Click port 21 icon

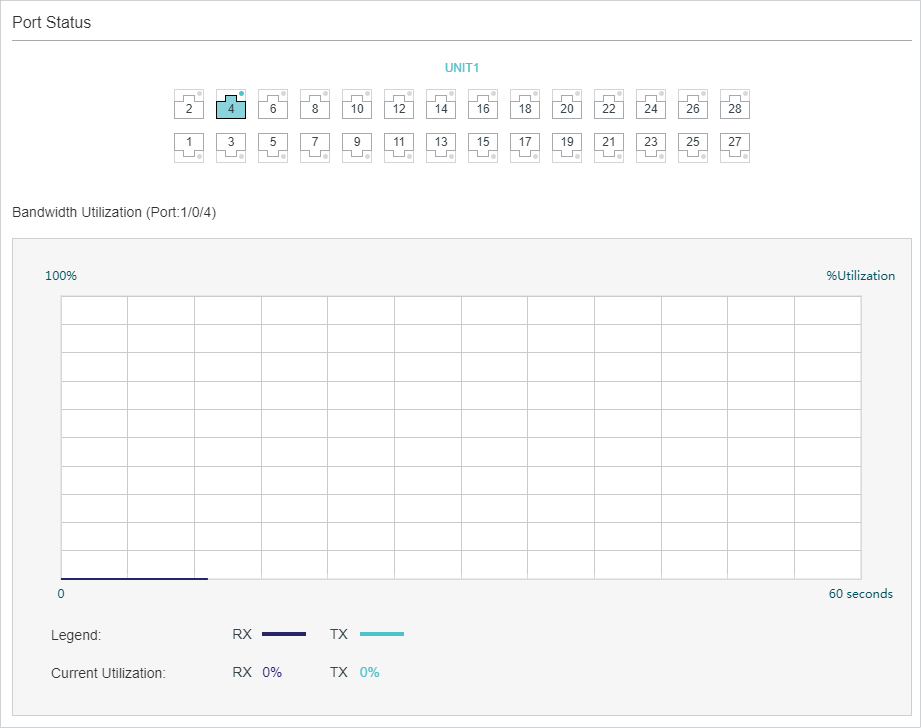(x=609, y=147)
